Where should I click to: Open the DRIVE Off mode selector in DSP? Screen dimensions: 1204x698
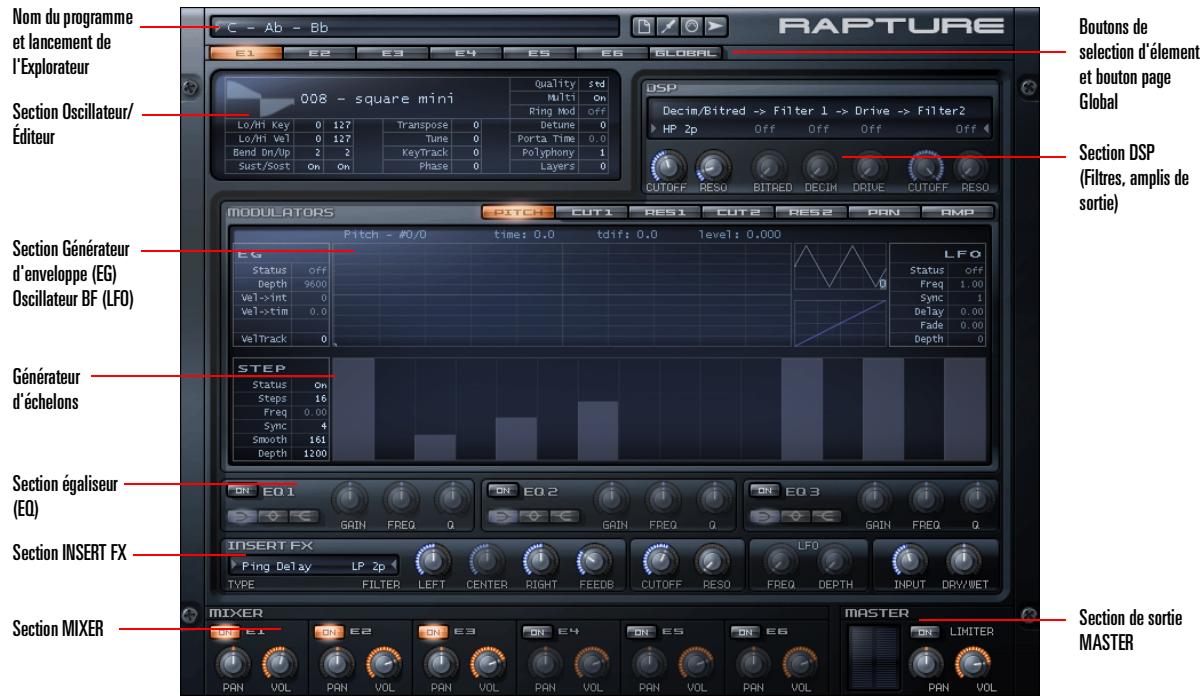pos(869,129)
